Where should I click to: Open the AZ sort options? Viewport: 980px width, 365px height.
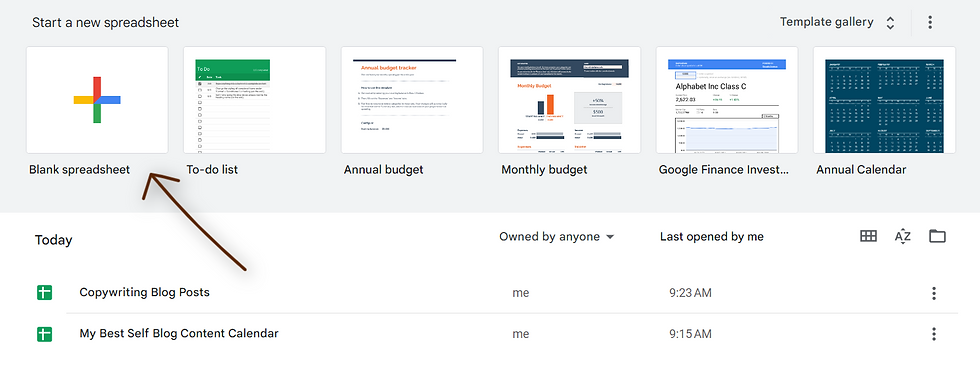point(902,236)
